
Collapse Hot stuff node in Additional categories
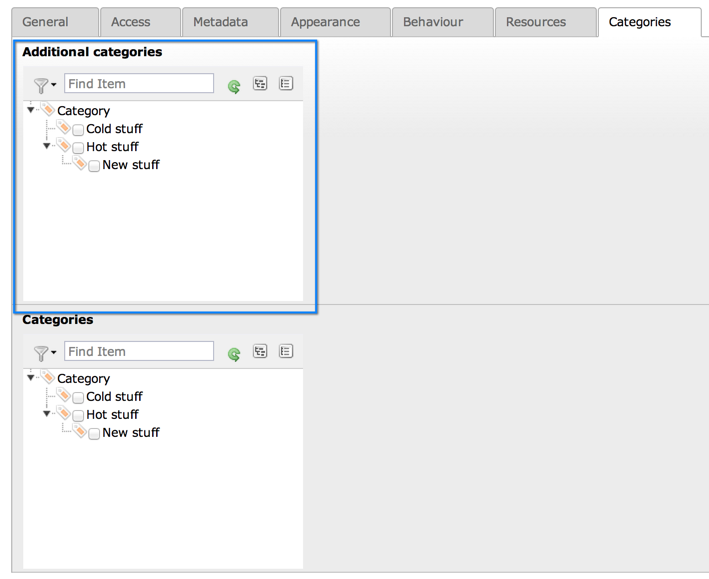(47, 146)
